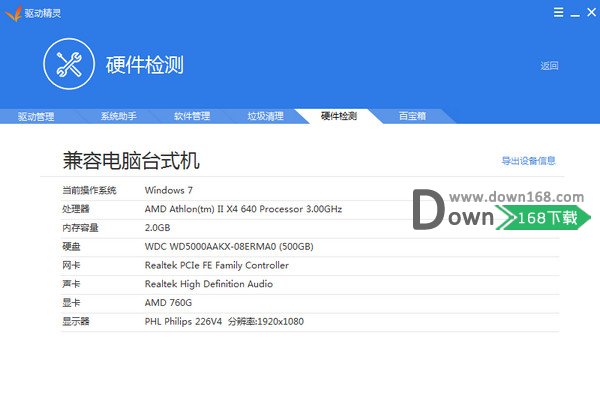600x420 pixels.
Task: Switch to the 系统助手 tab
Action: click(119, 116)
